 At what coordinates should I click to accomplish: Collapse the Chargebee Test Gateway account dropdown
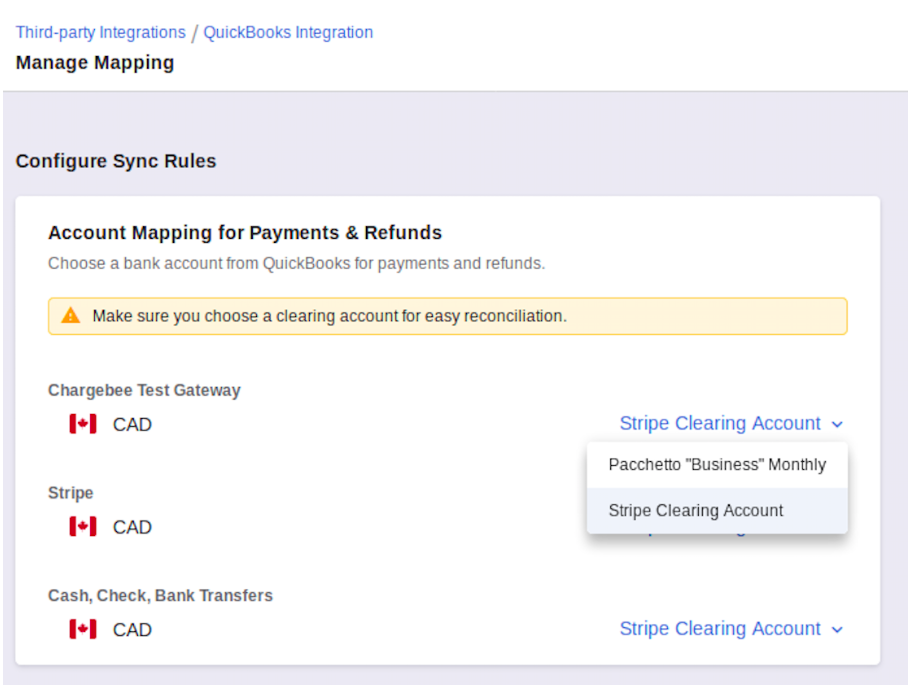(x=720, y=424)
